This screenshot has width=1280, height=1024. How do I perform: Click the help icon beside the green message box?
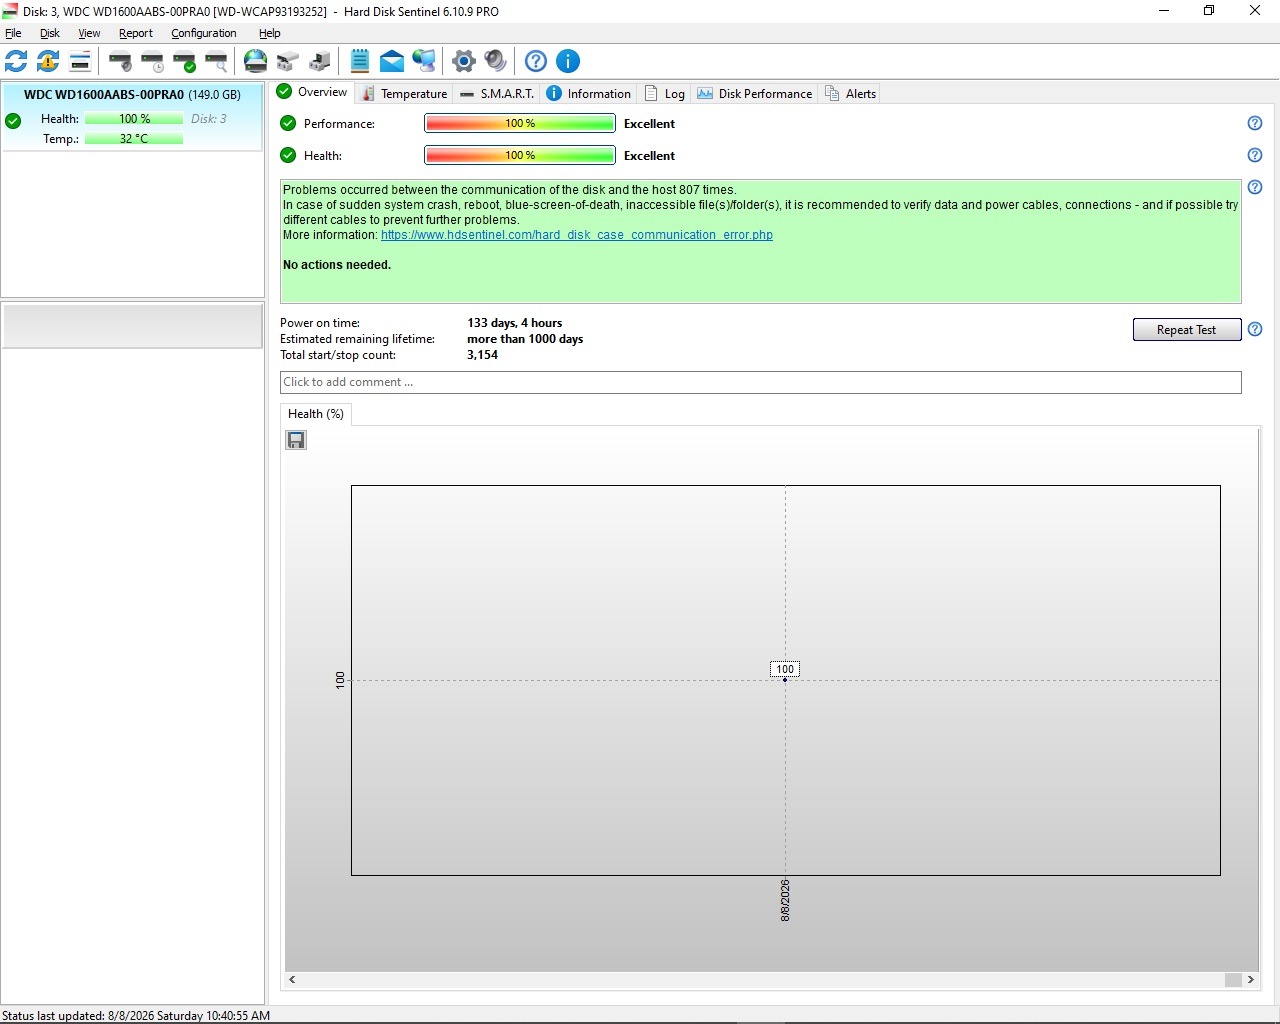coord(1255,187)
